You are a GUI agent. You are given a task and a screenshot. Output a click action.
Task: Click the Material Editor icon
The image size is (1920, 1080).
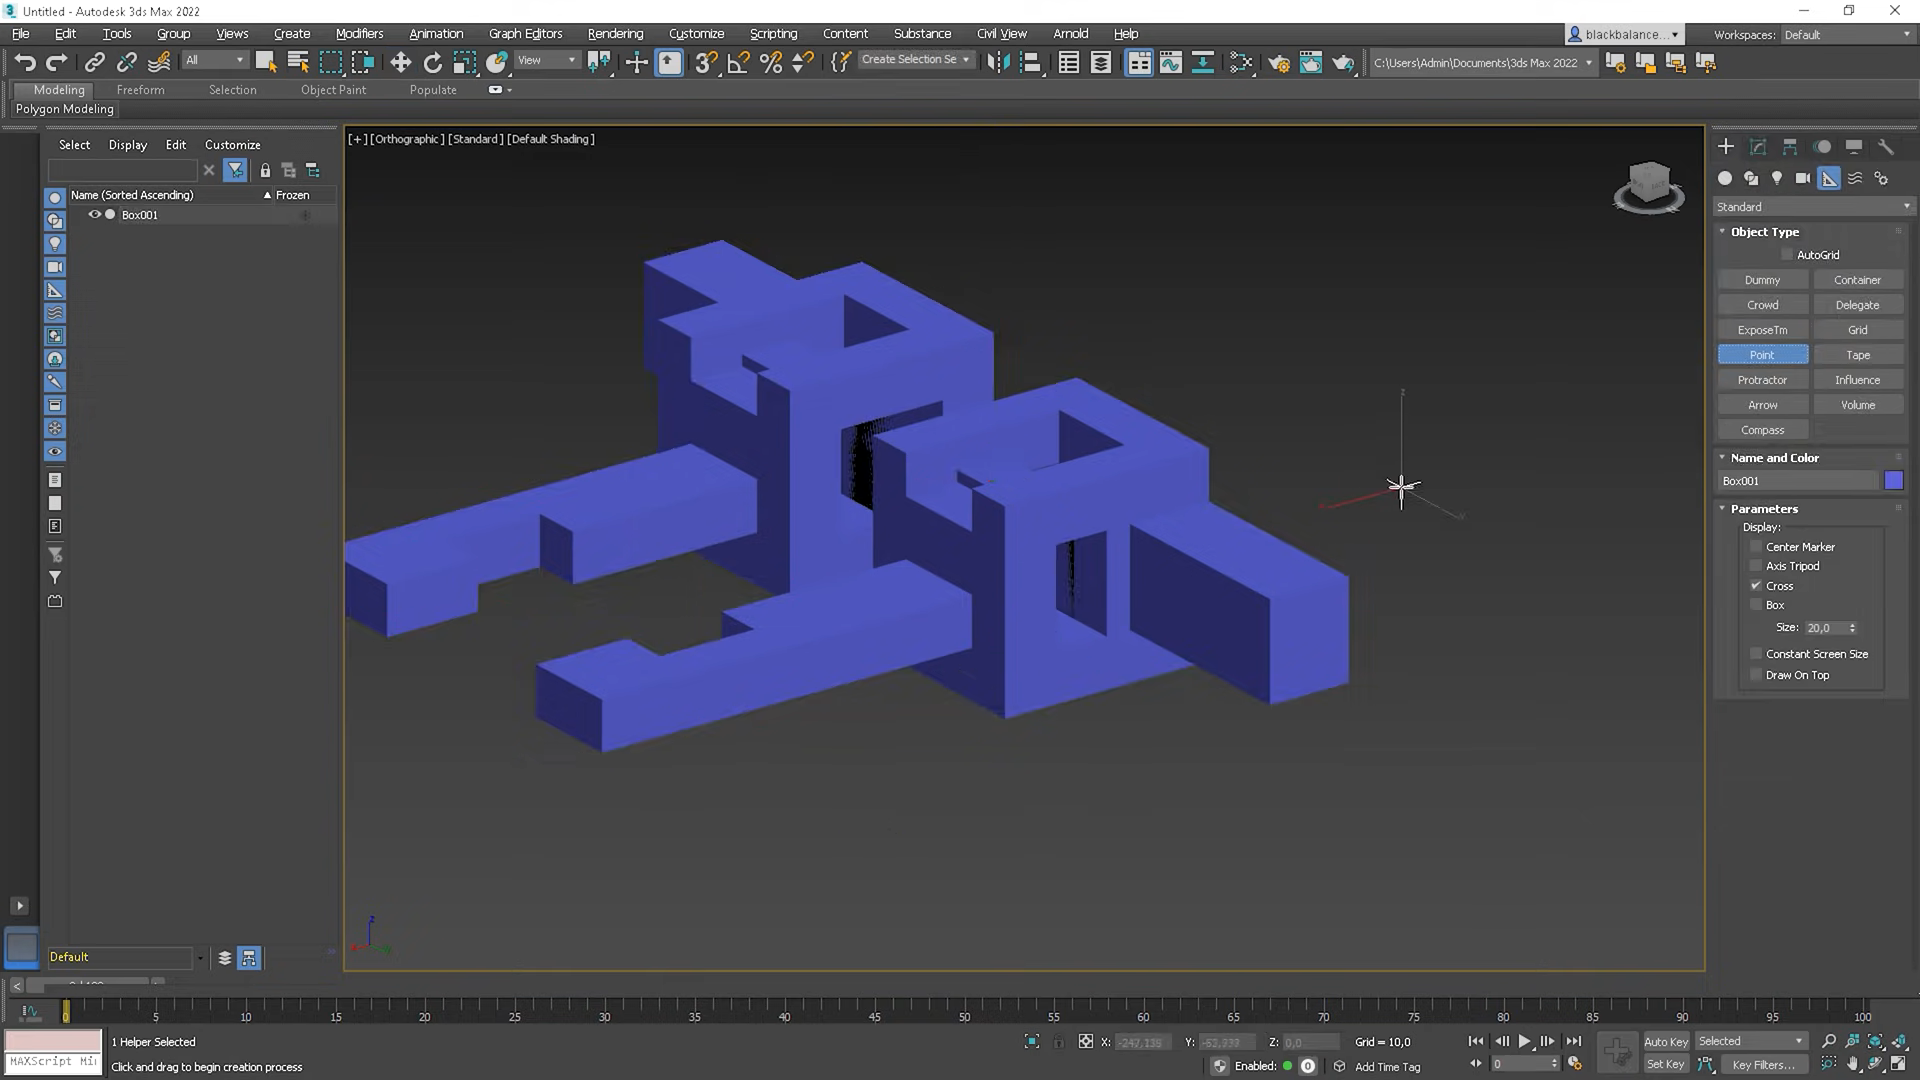(x=1311, y=62)
